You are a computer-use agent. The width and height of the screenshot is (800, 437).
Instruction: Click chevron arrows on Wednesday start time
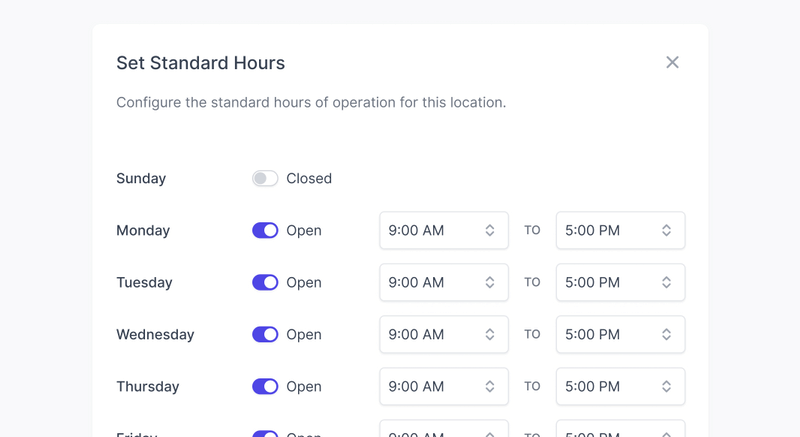coord(490,334)
